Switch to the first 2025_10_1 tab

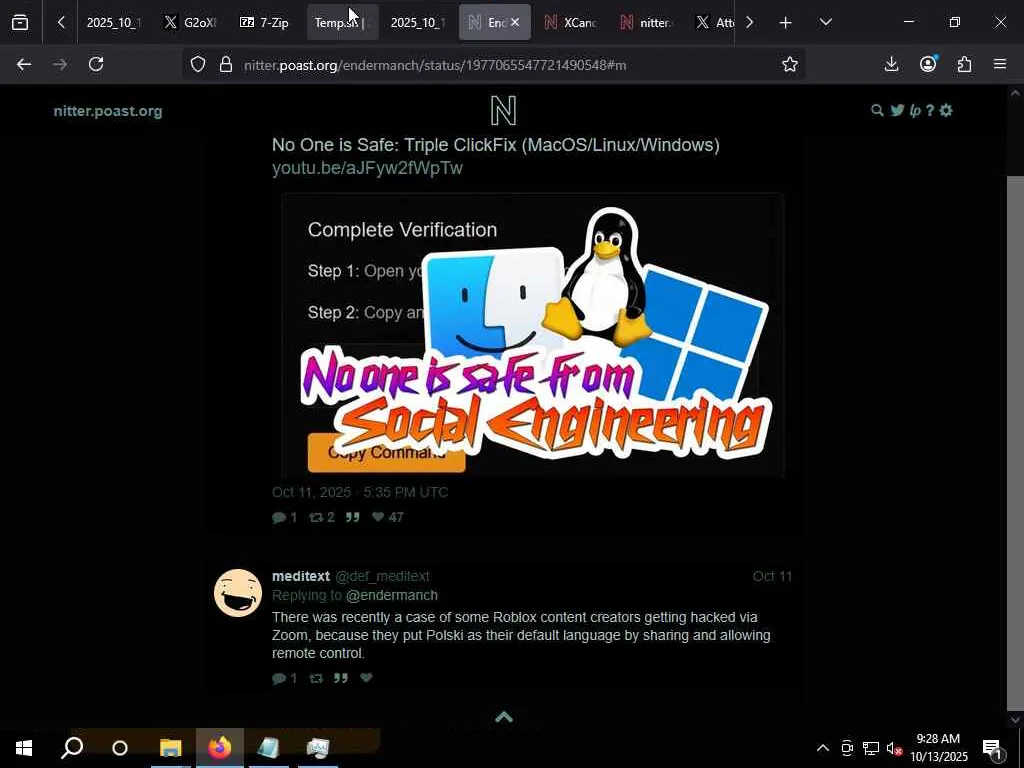pyautogui.click(x=114, y=22)
